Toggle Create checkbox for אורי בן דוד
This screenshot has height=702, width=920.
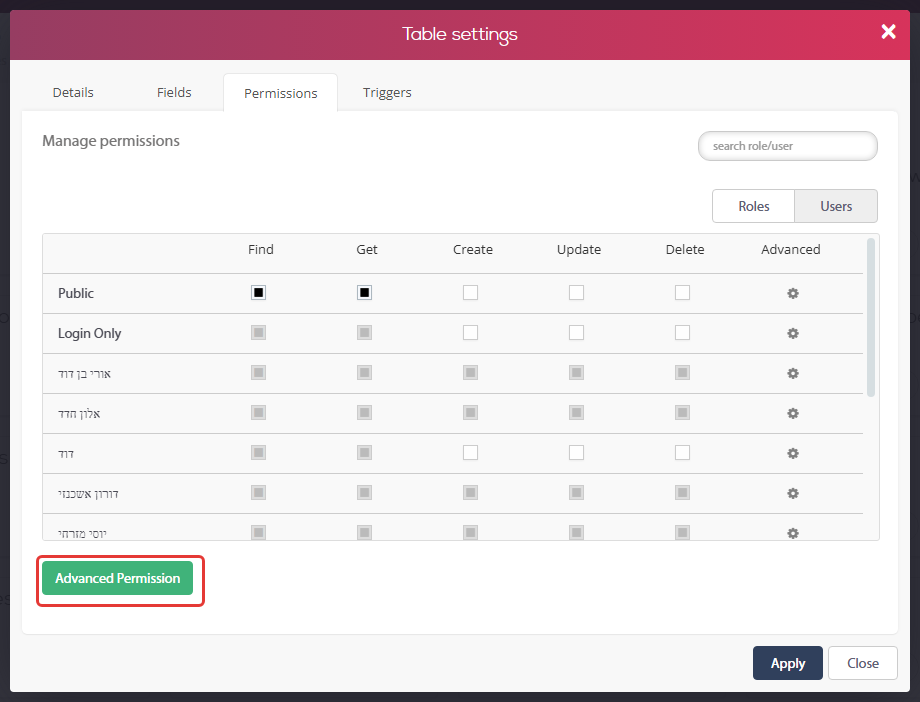(x=471, y=372)
